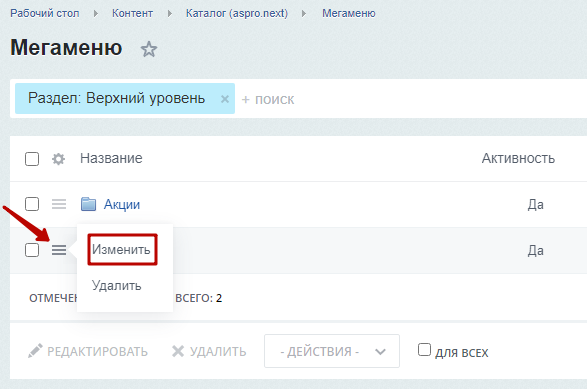Tick the select-all checkbox in header

point(32,159)
